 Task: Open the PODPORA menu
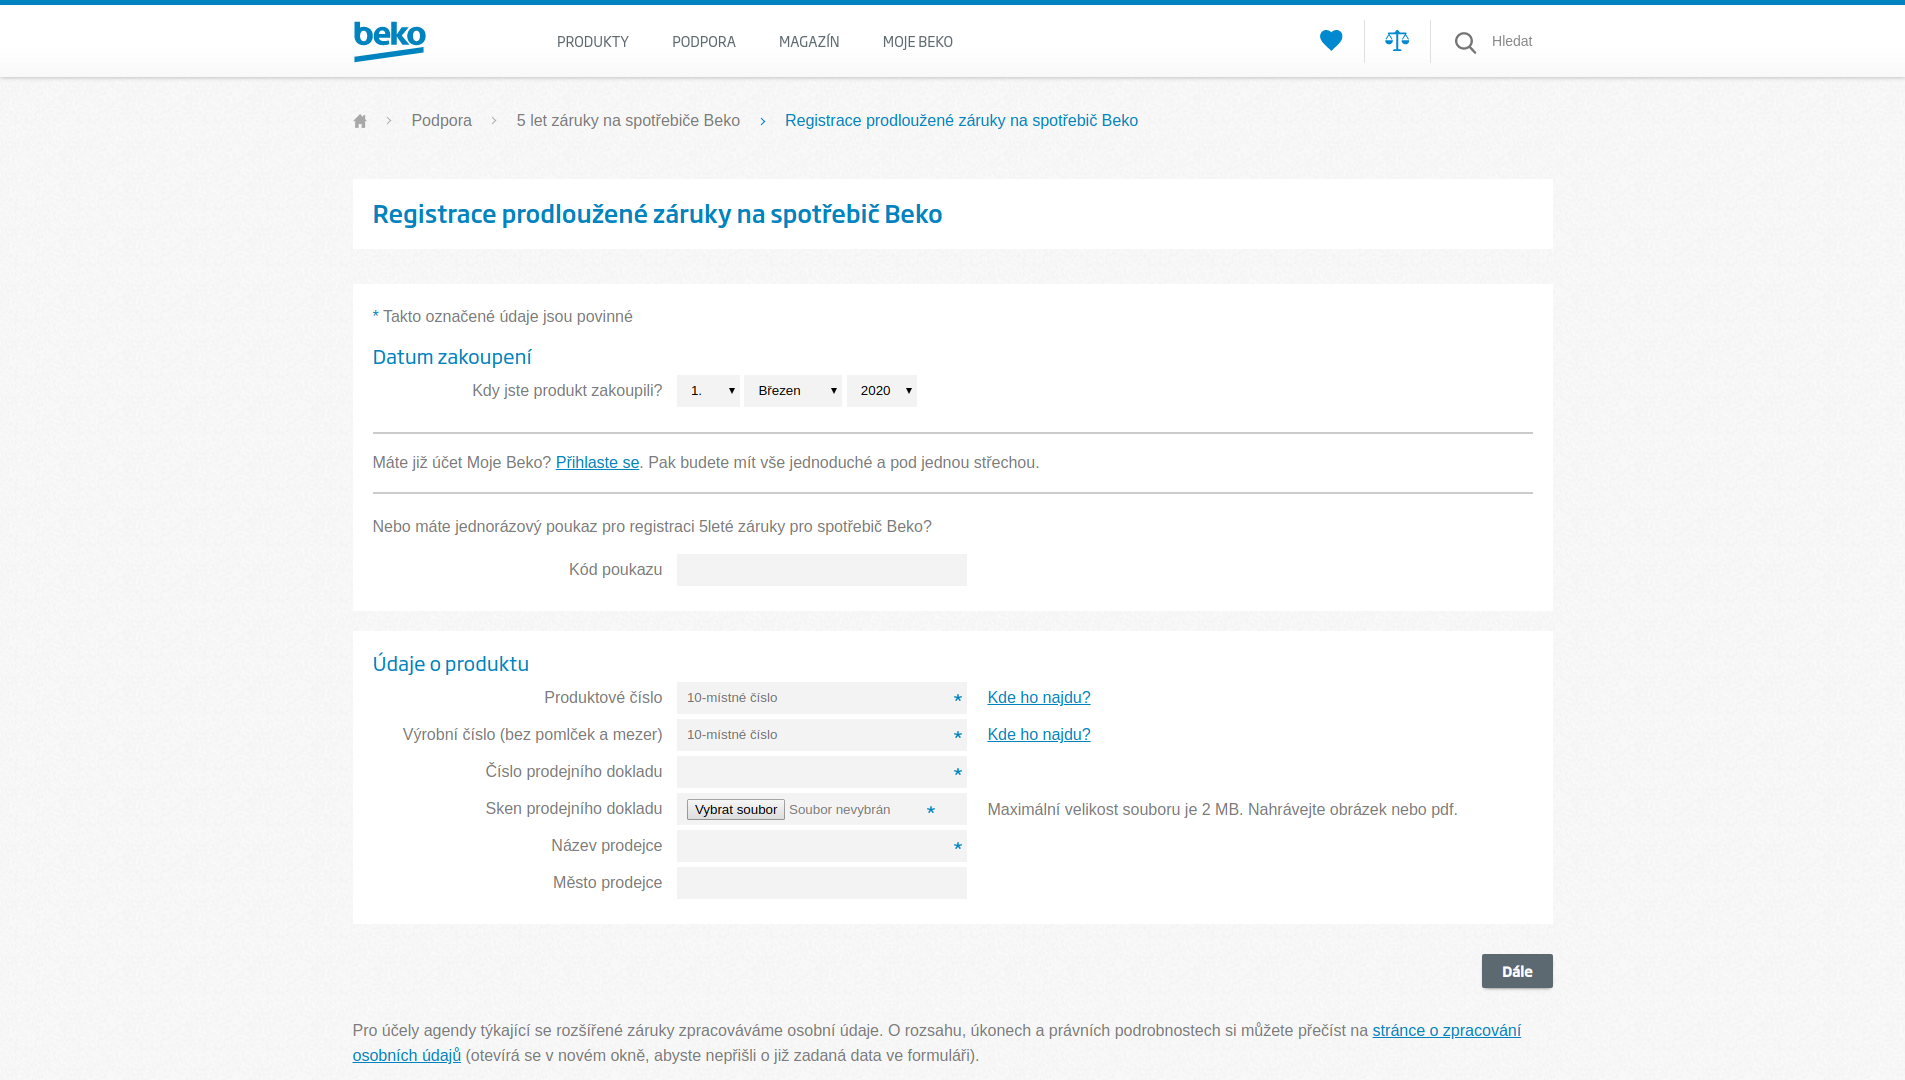(x=704, y=42)
